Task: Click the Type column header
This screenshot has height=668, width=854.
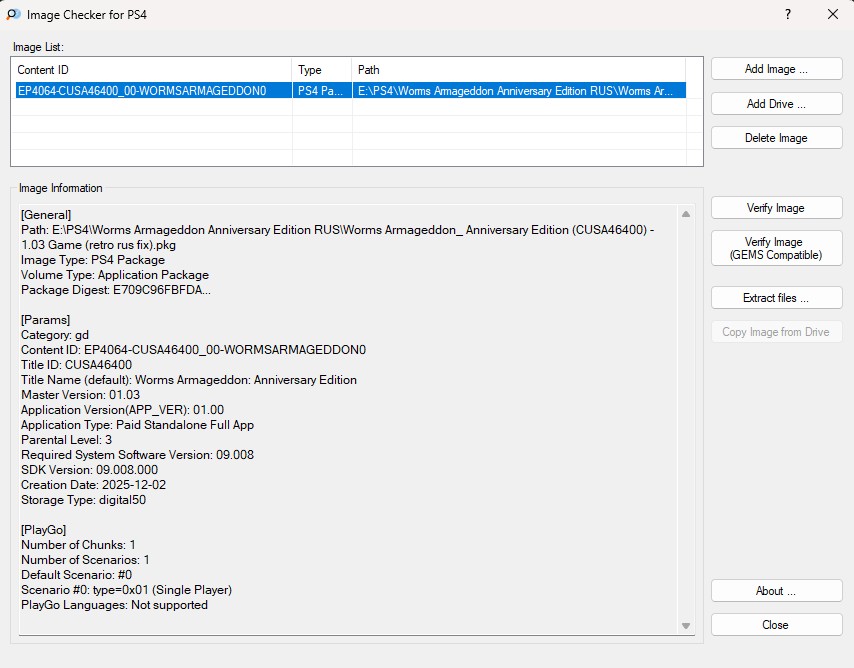Action: (x=321, y=70)
